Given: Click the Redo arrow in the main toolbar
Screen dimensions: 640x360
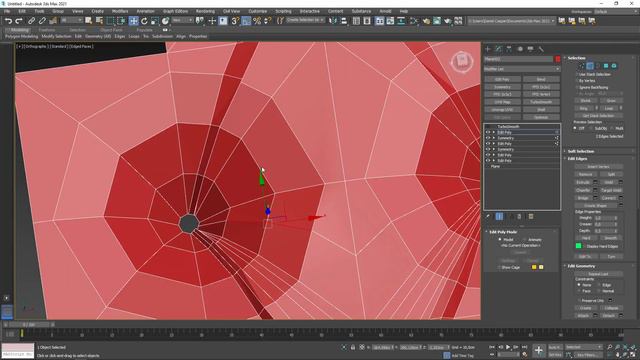Looking at the screenshot, I should click(x=19, y=21).
